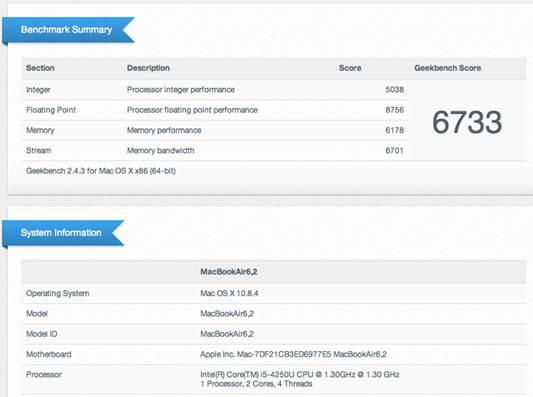Select the Intel Core i5-4250U CPU text

coord(299,375)
